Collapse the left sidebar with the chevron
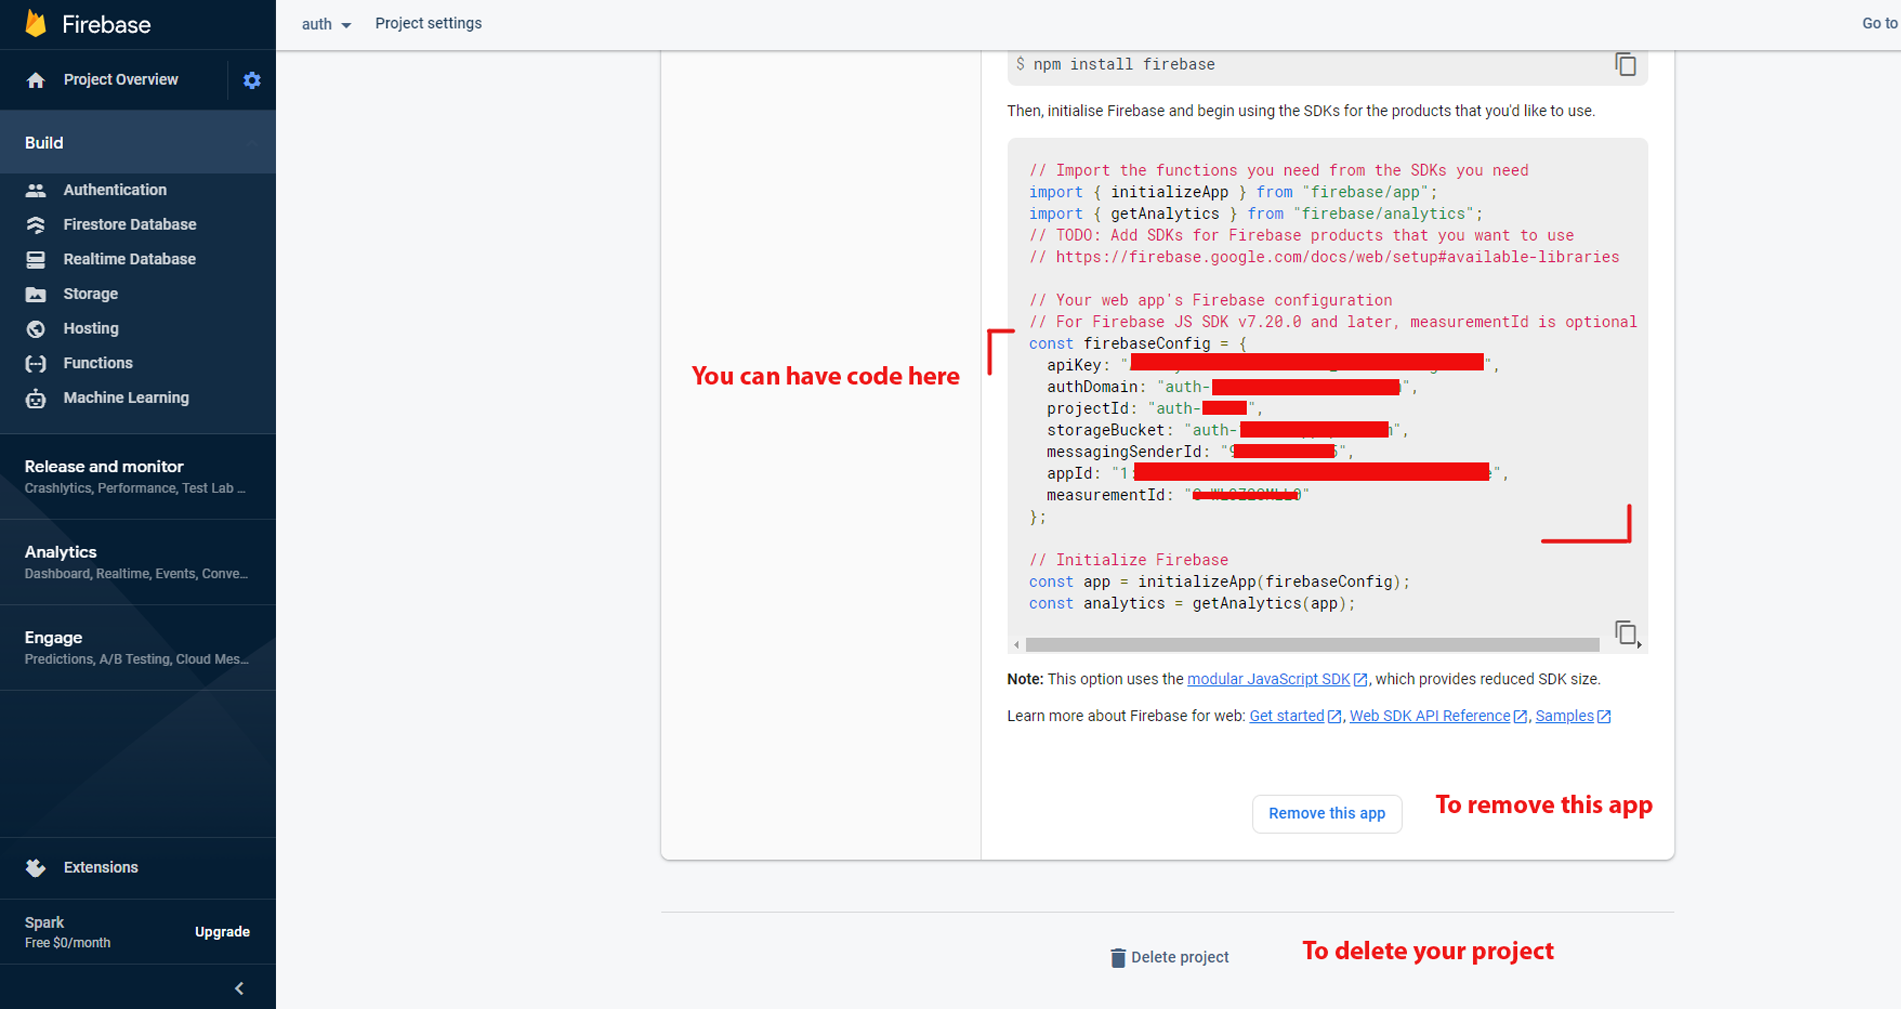The image size is (1901, 1009). (239, 988)
